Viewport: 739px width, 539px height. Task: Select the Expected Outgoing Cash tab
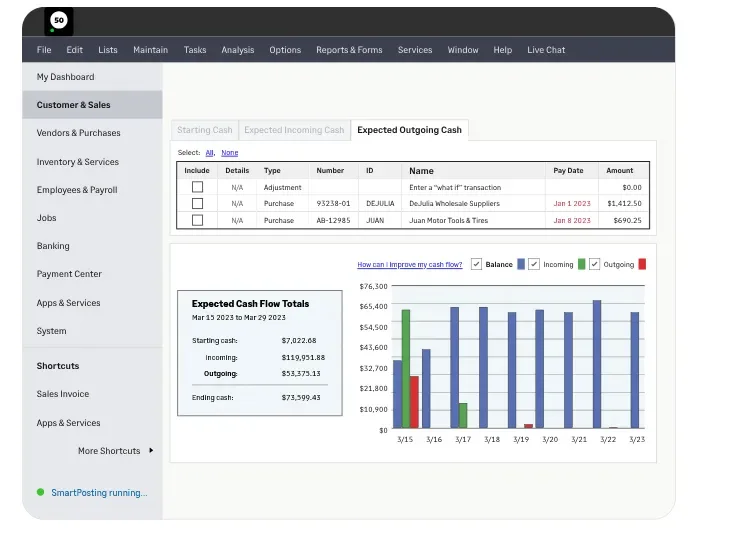click(409, 130)
